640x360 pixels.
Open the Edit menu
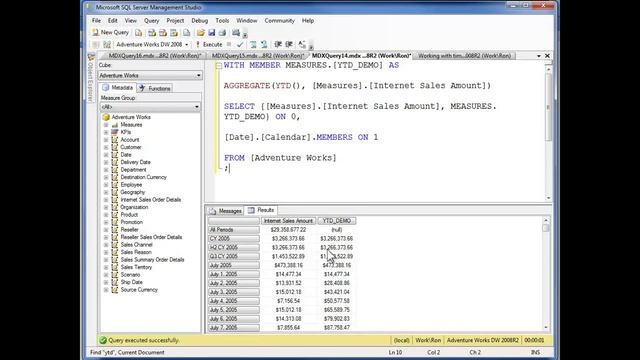113,20
